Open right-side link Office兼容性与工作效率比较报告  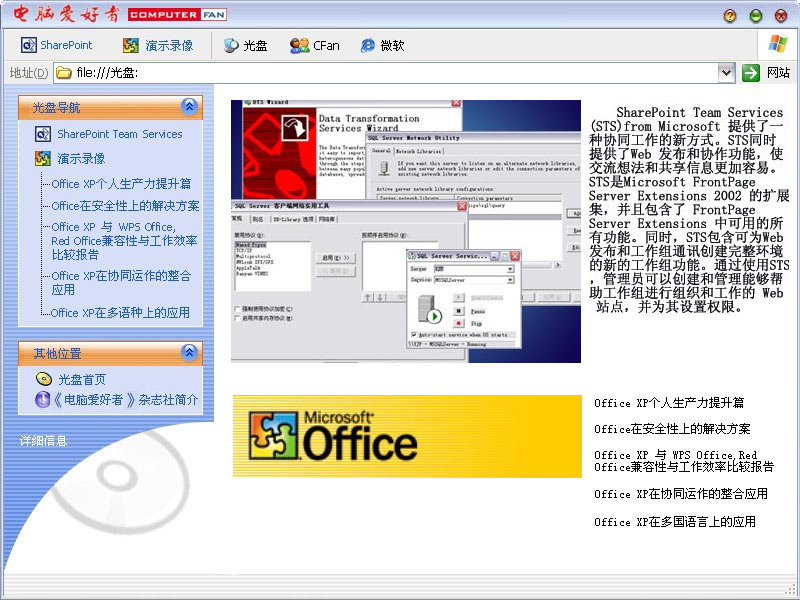[684, 461]
